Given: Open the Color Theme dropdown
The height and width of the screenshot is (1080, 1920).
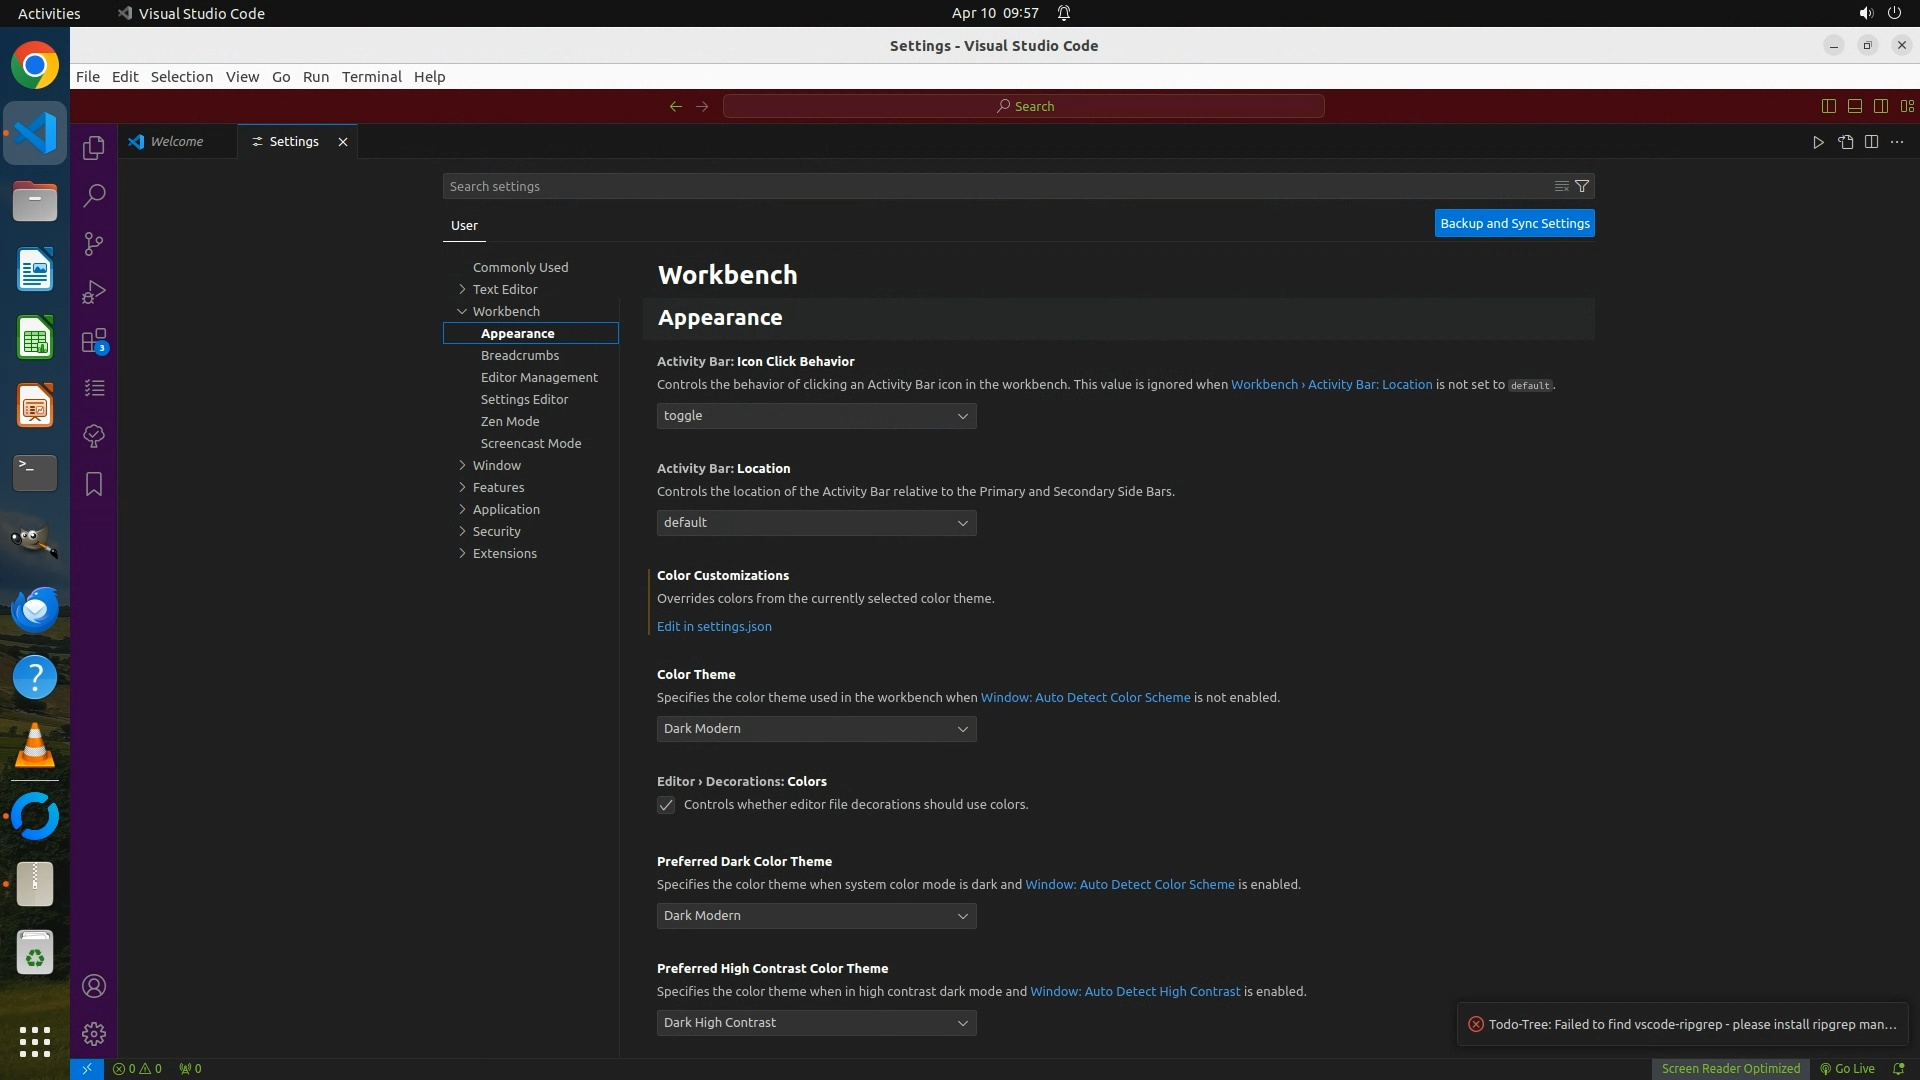Looking at the screenshot, I should coord(816,729).
